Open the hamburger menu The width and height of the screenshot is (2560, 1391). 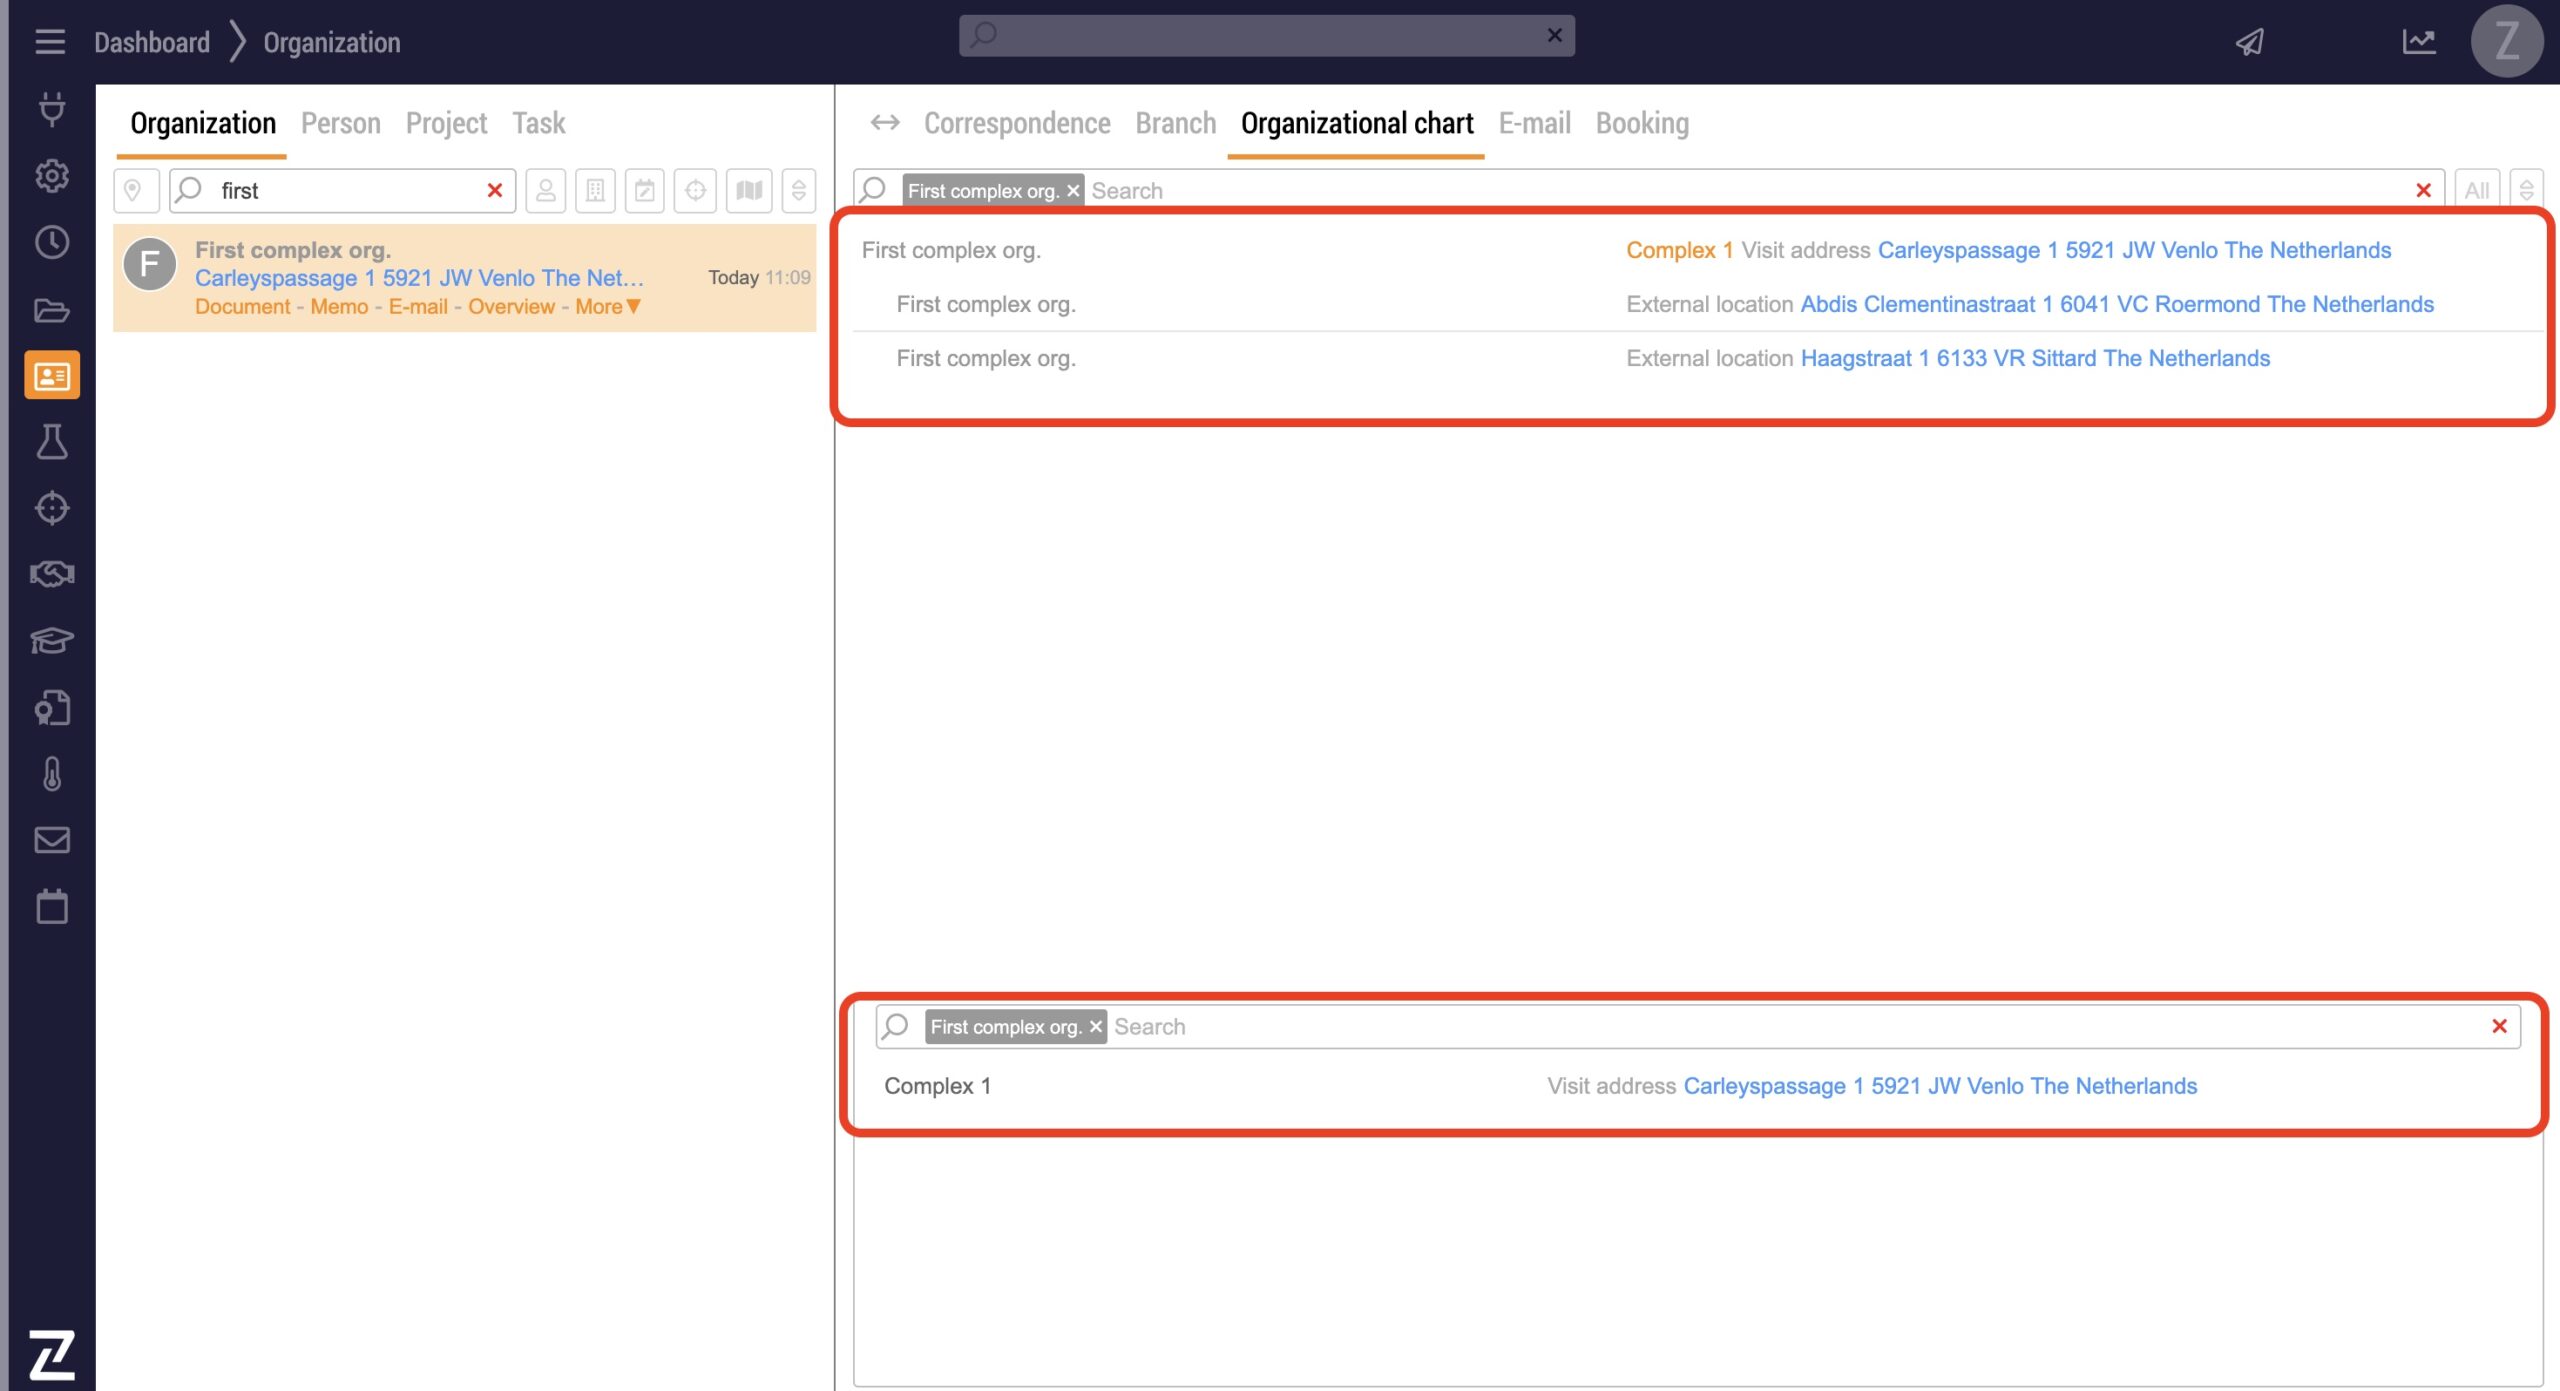(50, 42)
